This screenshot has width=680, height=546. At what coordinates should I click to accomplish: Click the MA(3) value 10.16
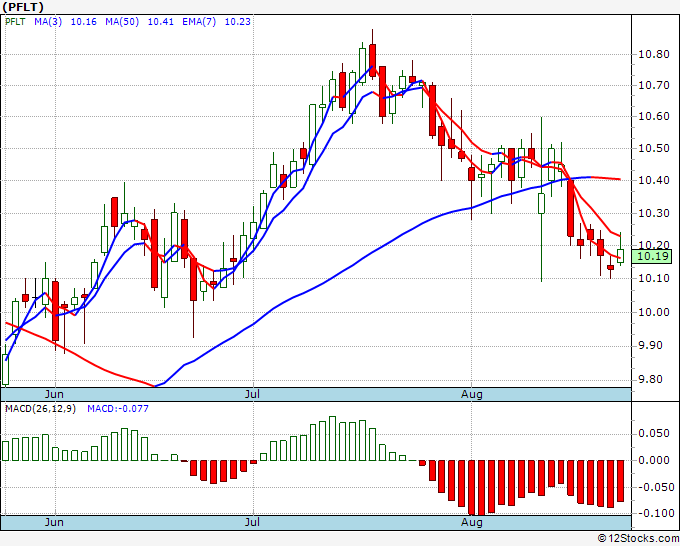pyautogui.click(x=84, y=22)
